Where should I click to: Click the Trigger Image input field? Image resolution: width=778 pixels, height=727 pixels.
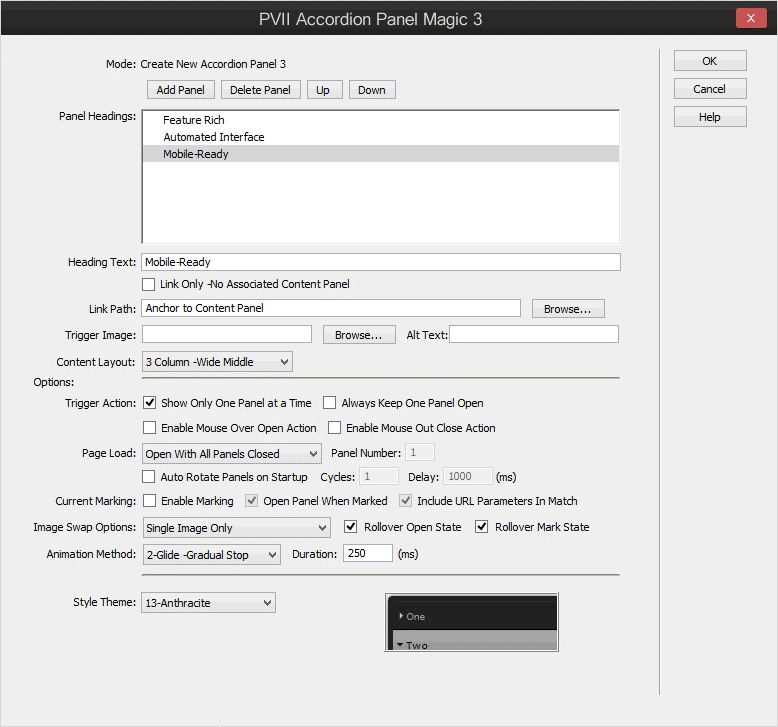click(x=227, y=334)
